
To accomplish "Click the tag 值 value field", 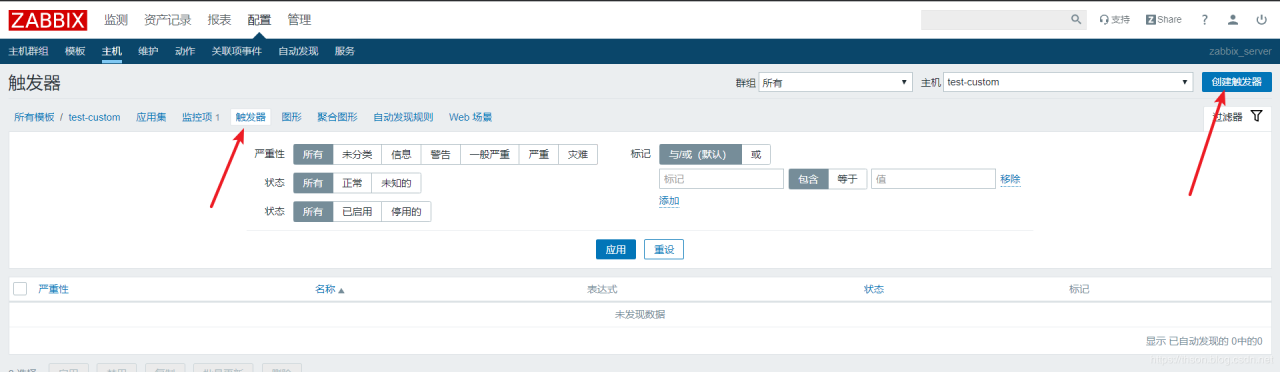I will pos(933,179).
